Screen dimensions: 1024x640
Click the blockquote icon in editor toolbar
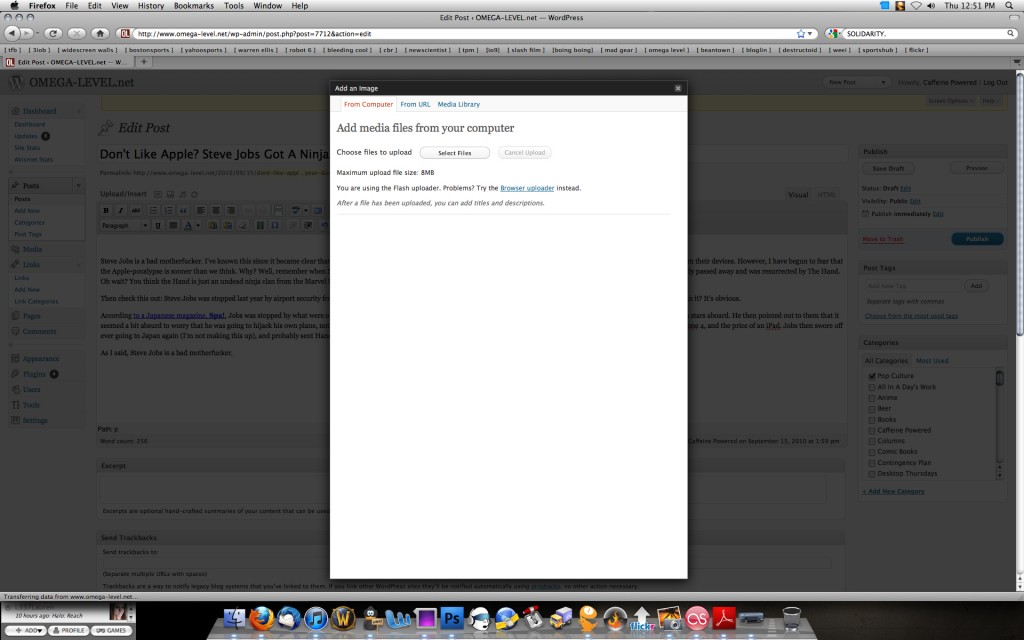point(184,210)
